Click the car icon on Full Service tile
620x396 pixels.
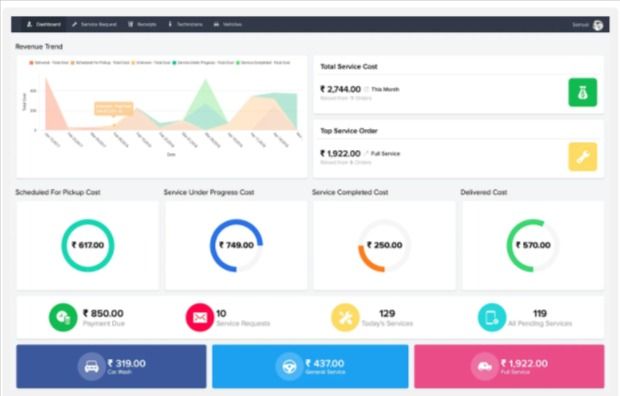(x=485, y=367)
